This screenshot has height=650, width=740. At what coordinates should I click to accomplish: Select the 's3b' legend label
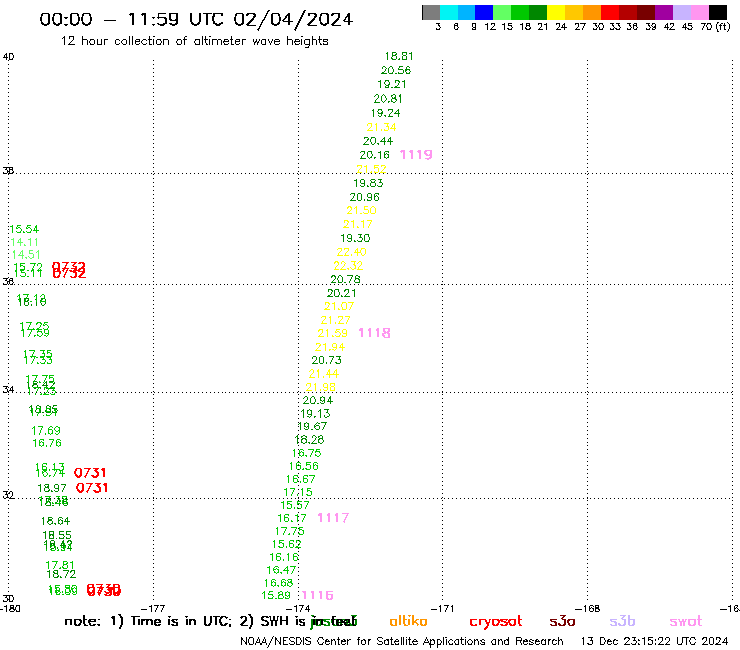pyautogui.click(x=622, y=621)
